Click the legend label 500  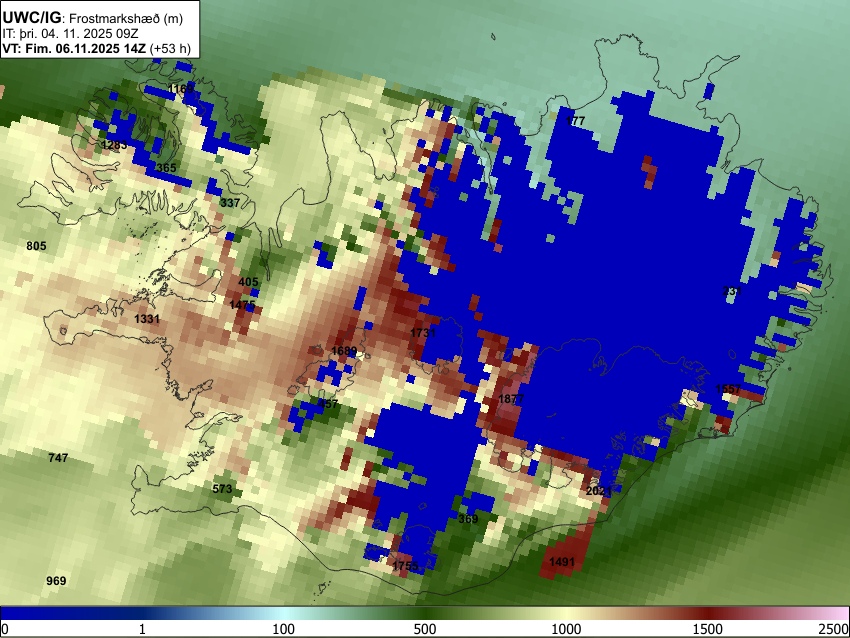click(424, 629)
